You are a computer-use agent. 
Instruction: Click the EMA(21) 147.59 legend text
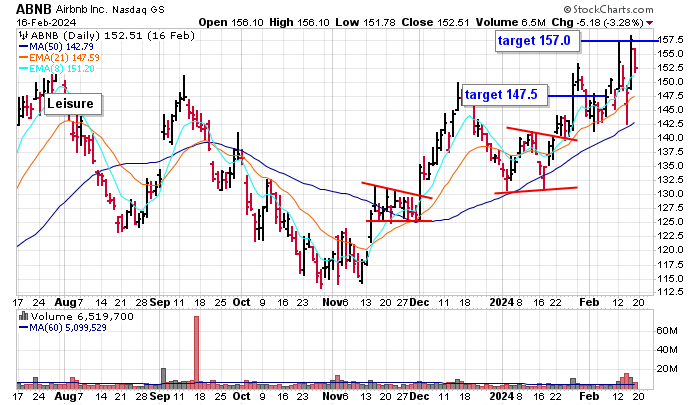pyautogui.click(x=64, y=58)
